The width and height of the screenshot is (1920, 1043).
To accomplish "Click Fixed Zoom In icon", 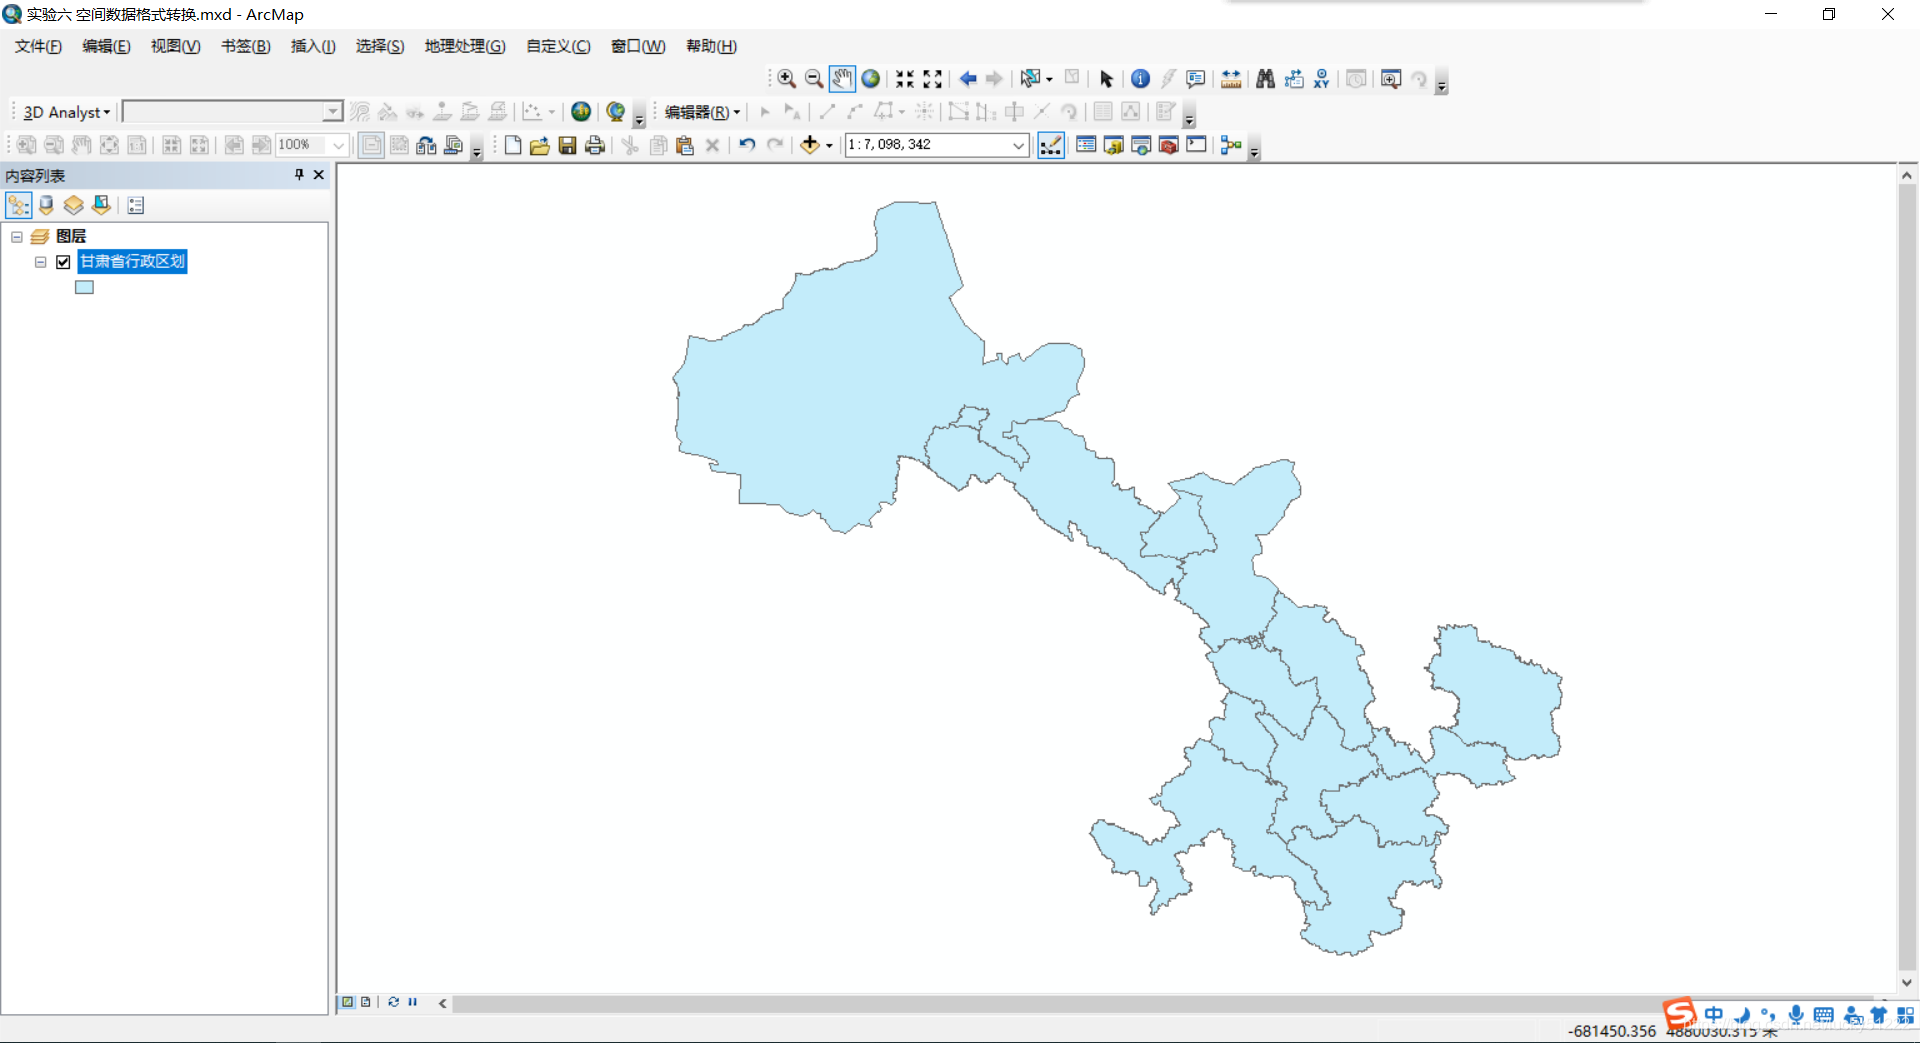I will tap(905, 79).
